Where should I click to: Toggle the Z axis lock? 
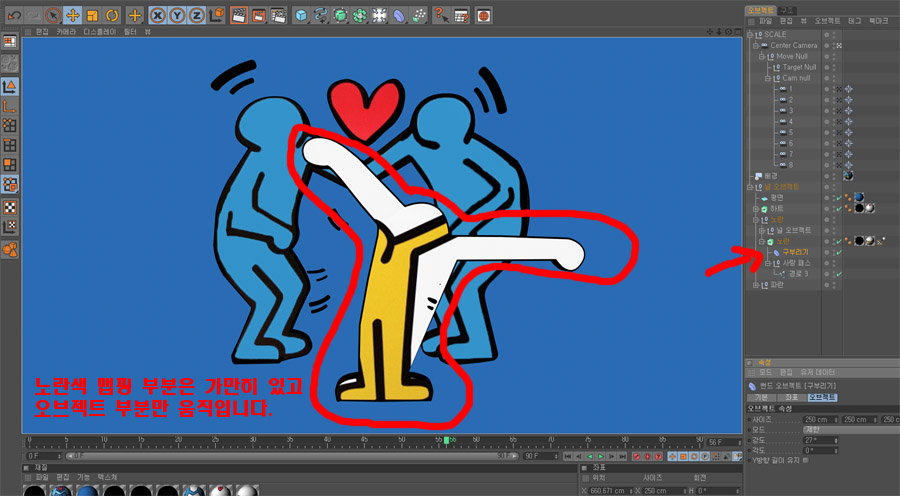[x=197, y=16]
